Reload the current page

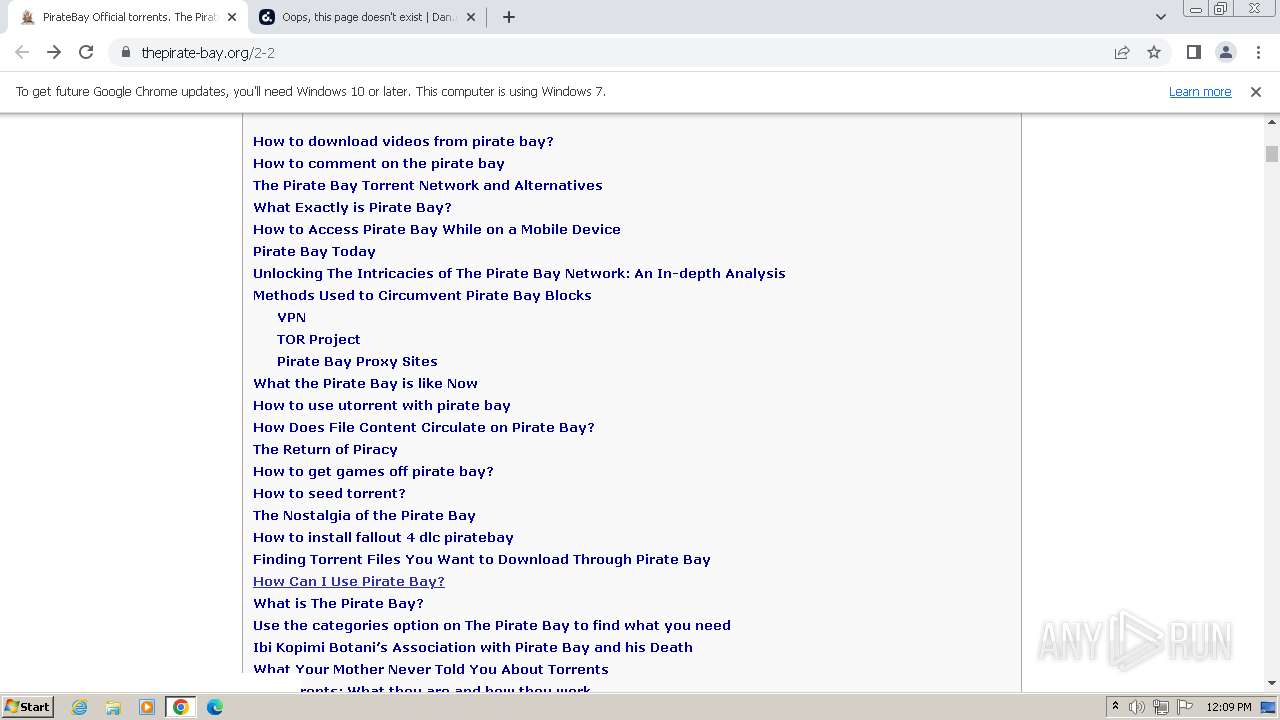[86, 52]
